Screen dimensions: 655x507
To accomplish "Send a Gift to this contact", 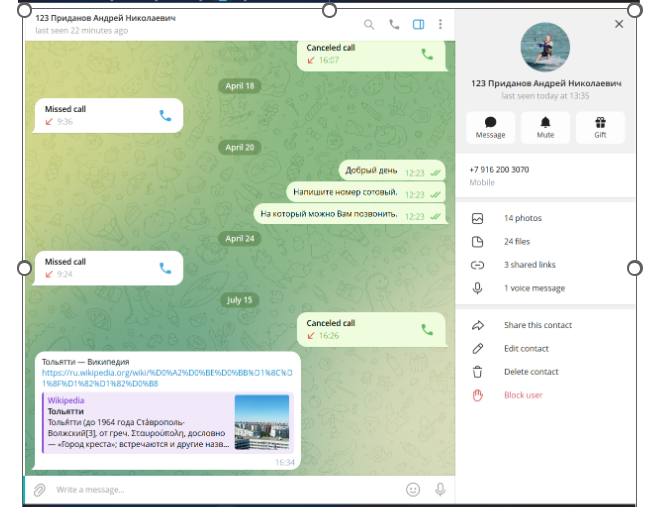I will [600, 127].
